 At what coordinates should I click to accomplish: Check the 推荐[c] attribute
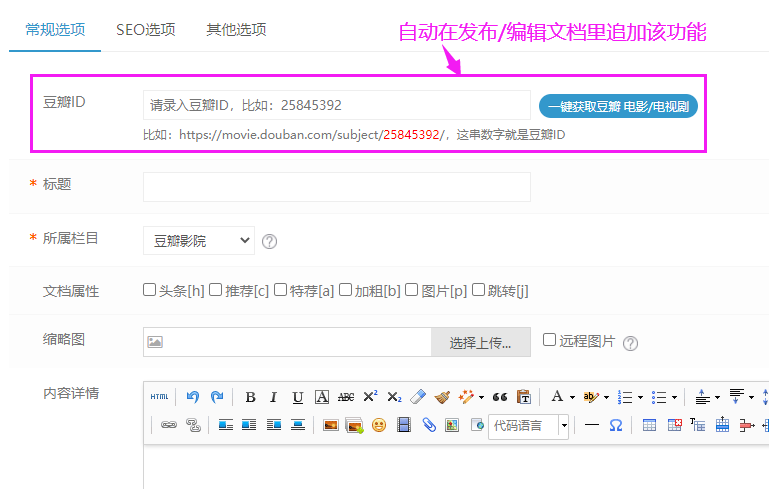pyautogui.click(x=215, y=289)
